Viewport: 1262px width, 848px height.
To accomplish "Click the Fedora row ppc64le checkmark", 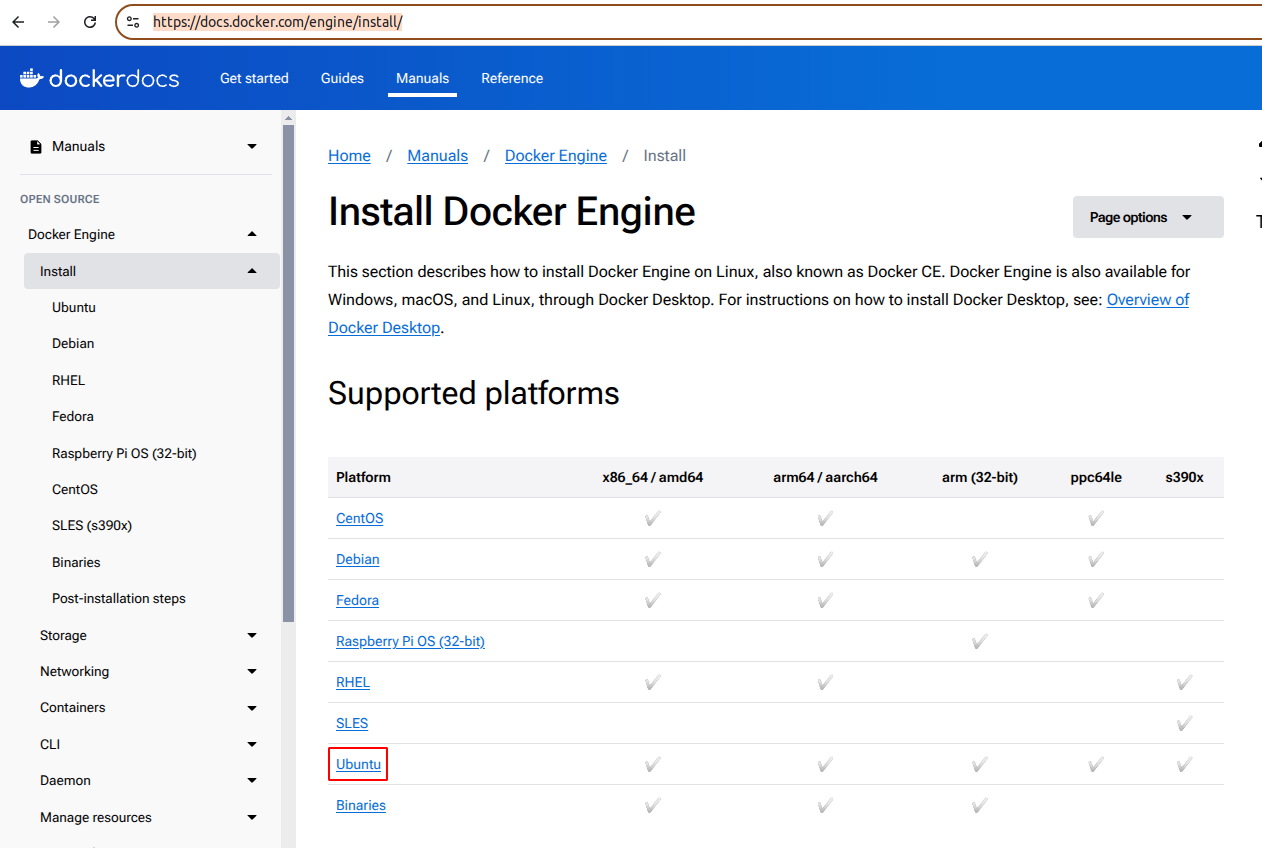I will pos(1096,600).
